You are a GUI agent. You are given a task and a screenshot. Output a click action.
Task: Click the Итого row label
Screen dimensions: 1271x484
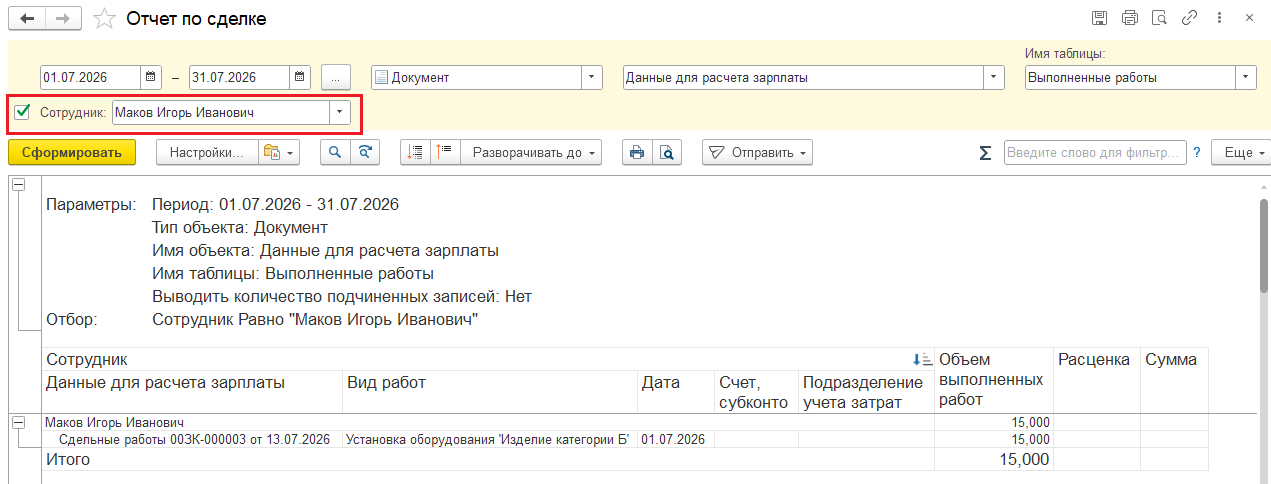click(x=68, y=460)
